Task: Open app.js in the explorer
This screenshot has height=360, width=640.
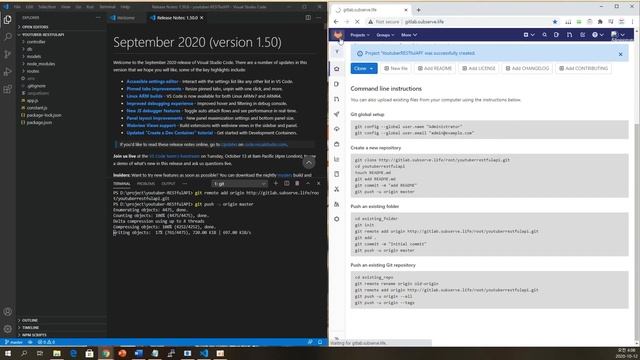Action: coord(32,100)
